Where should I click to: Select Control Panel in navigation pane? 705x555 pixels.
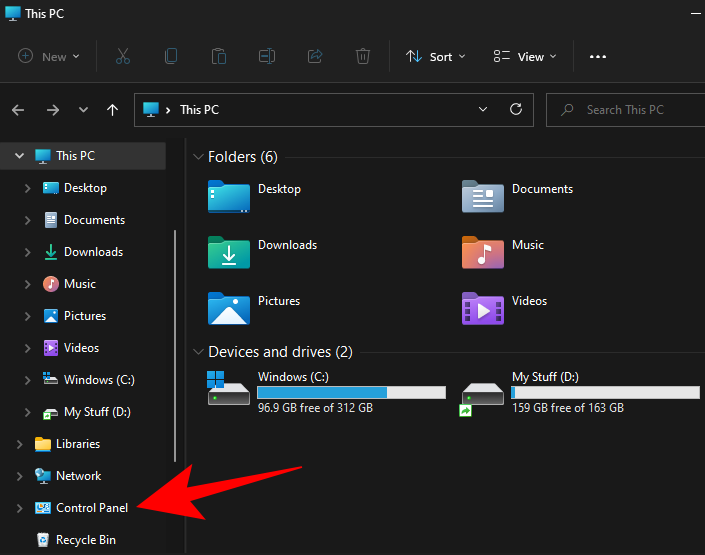(91, 508)
